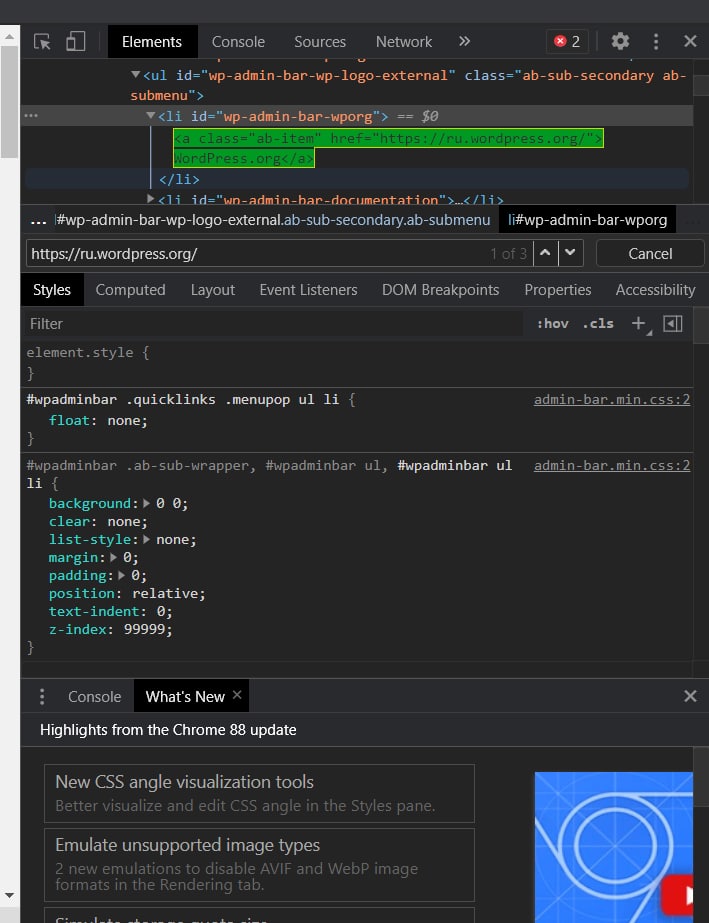Focus the styles Filter input
709x923 pixels.
pyautogui.click(x=274, y=324)
